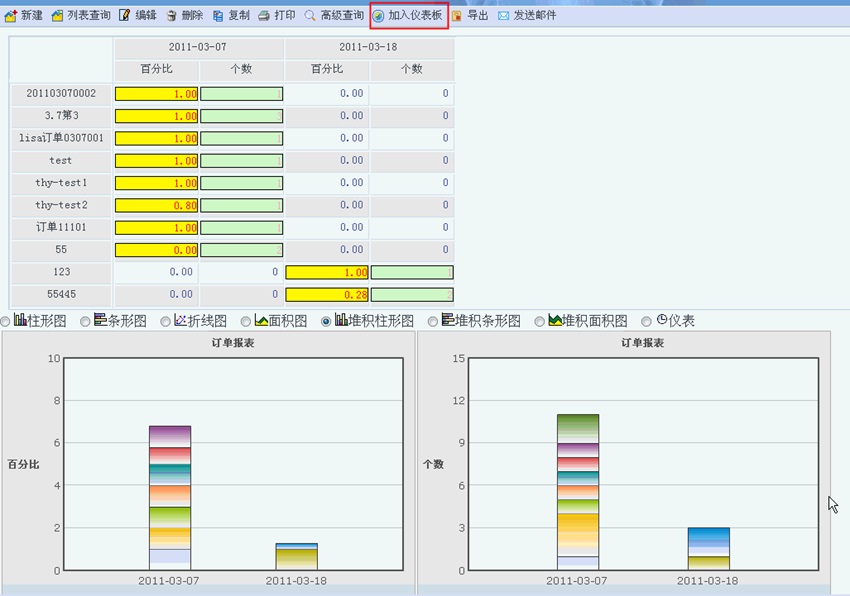Click the 2011-03-07 column header
The height and width of the screenshot is (596, 850).
pos(198,47)
